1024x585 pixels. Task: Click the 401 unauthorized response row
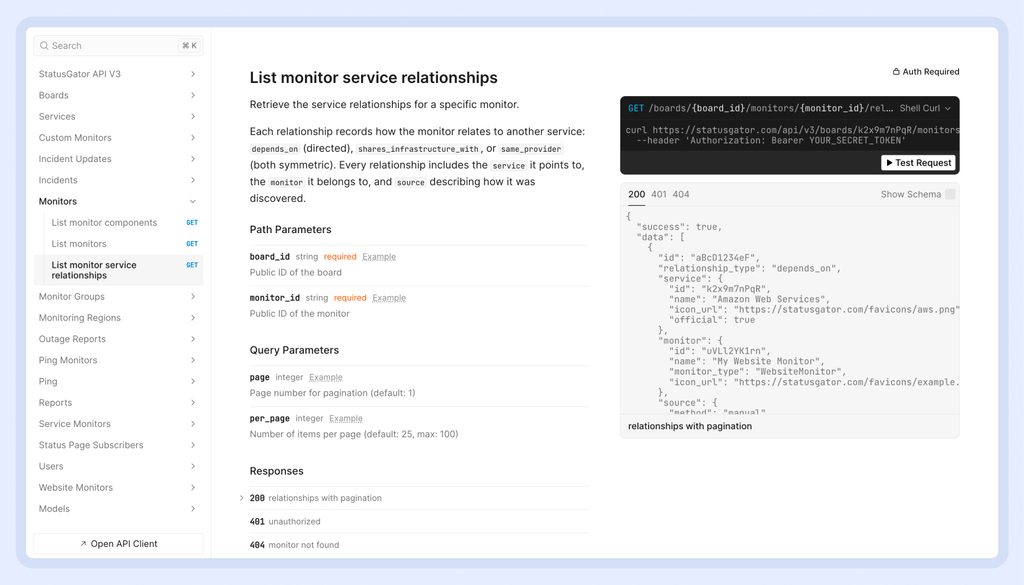pyautogui.click(x=419, y=522)
